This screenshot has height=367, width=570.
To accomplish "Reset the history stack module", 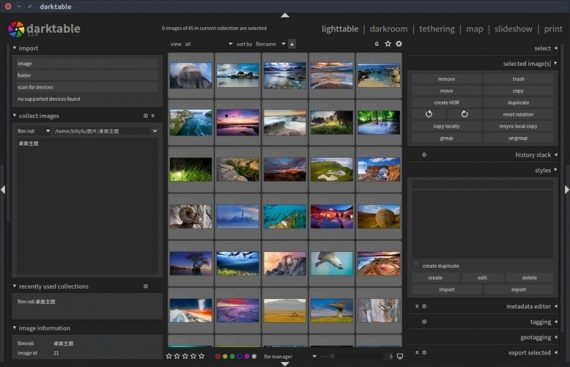I will click(424, 155).
